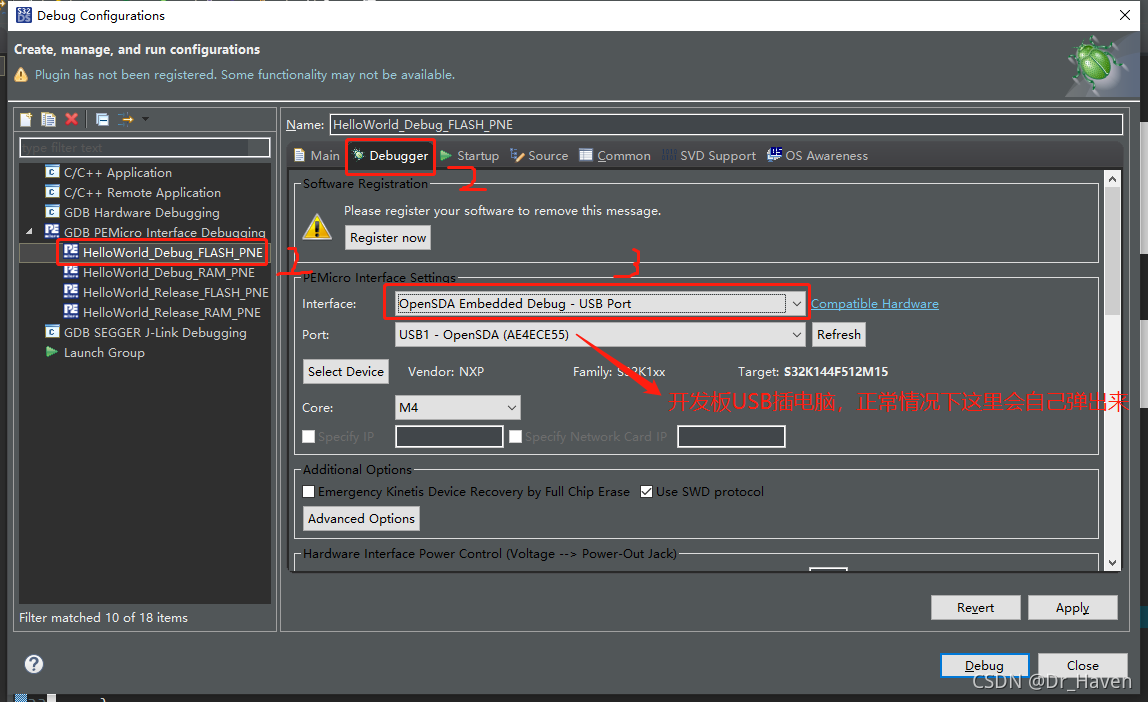Open the Startup tab
Viewport: 1148px width, 702px height.
469,155
